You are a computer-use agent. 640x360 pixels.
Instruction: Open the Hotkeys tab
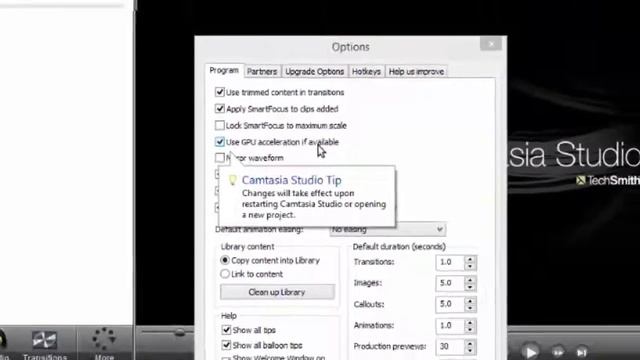click(x=366, y=71)
